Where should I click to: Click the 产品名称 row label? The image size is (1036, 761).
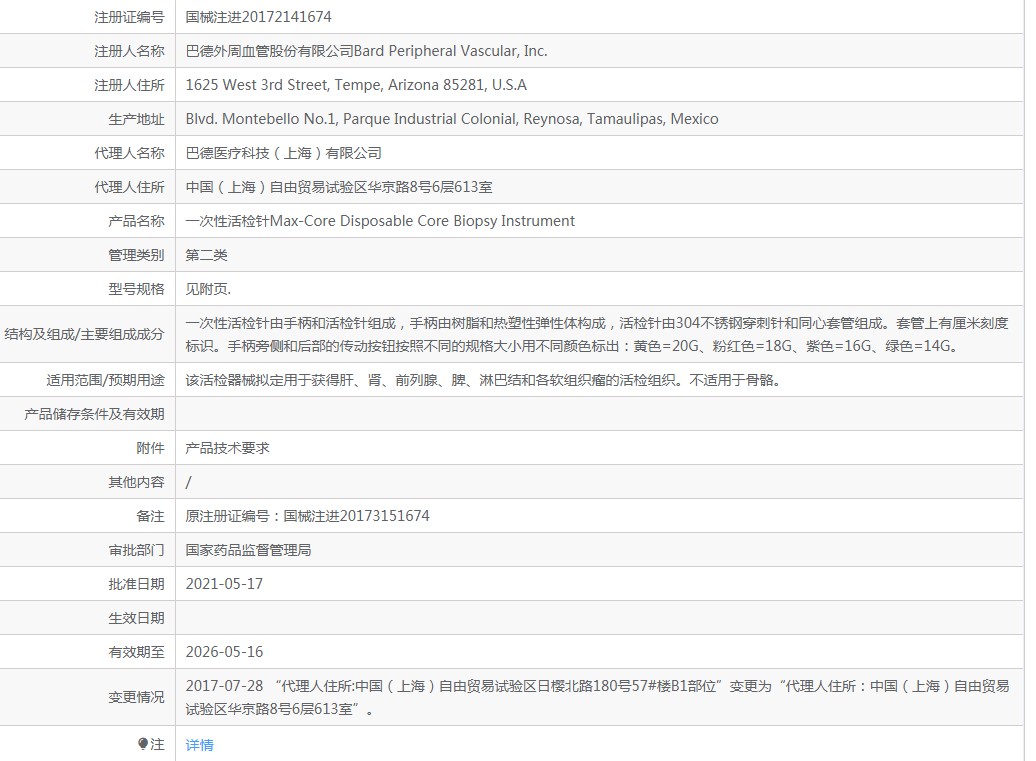click(x=136, y=221)
